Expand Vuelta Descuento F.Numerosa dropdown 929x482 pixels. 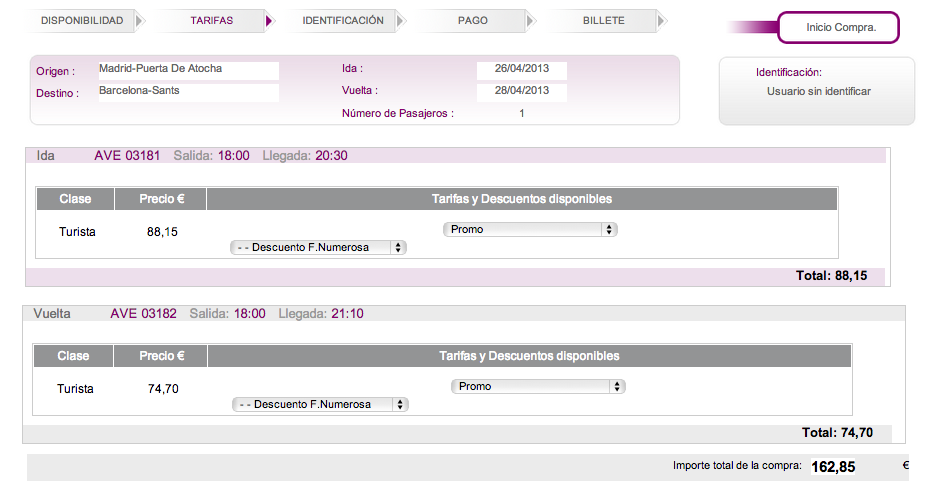(x=320, y=404)
